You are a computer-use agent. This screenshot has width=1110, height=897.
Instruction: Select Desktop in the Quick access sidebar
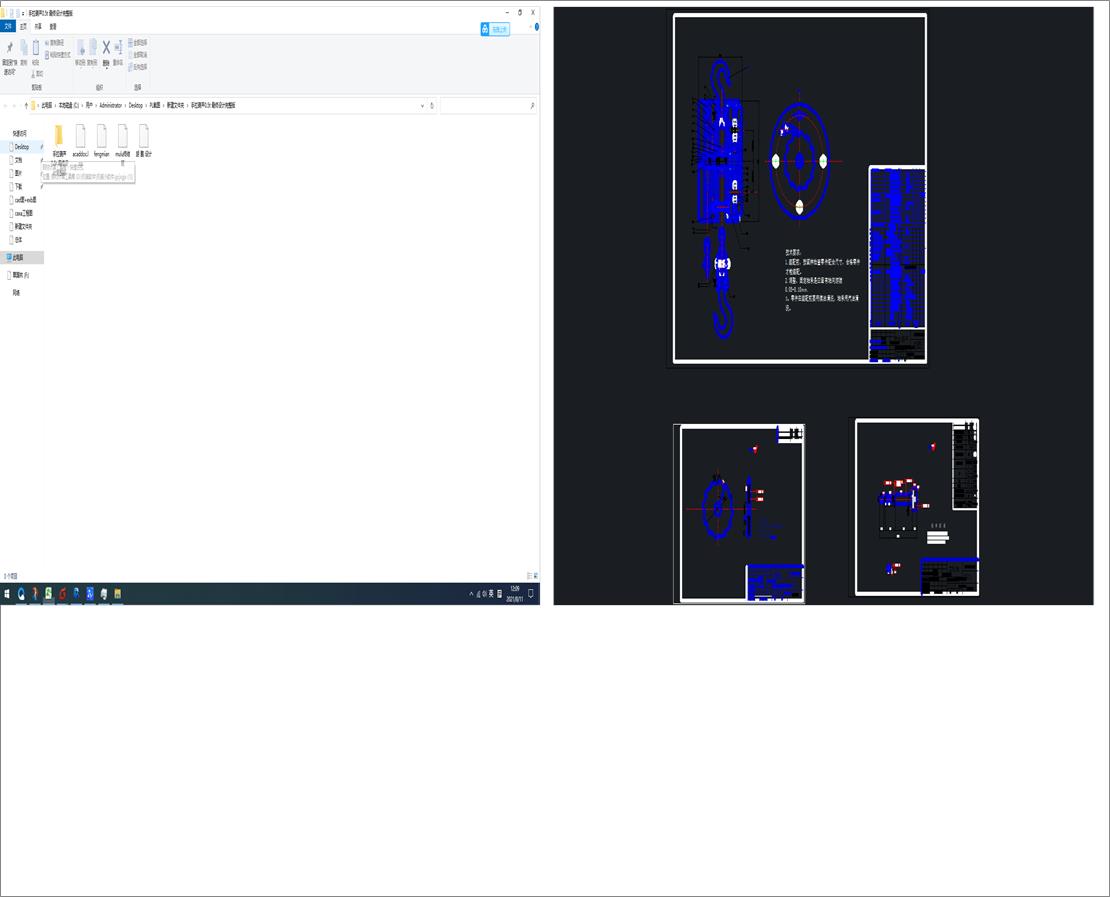[21, 147]
